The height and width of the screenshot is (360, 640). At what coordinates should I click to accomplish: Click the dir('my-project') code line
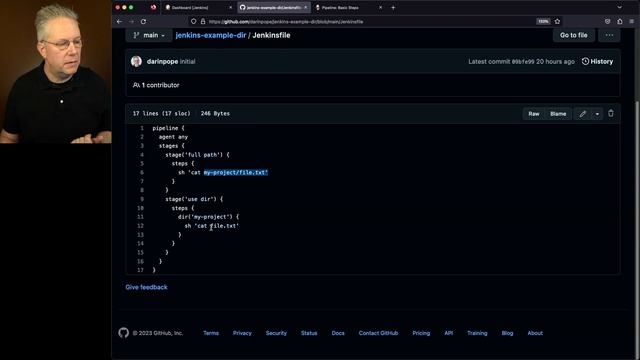[x=209, y=217]
